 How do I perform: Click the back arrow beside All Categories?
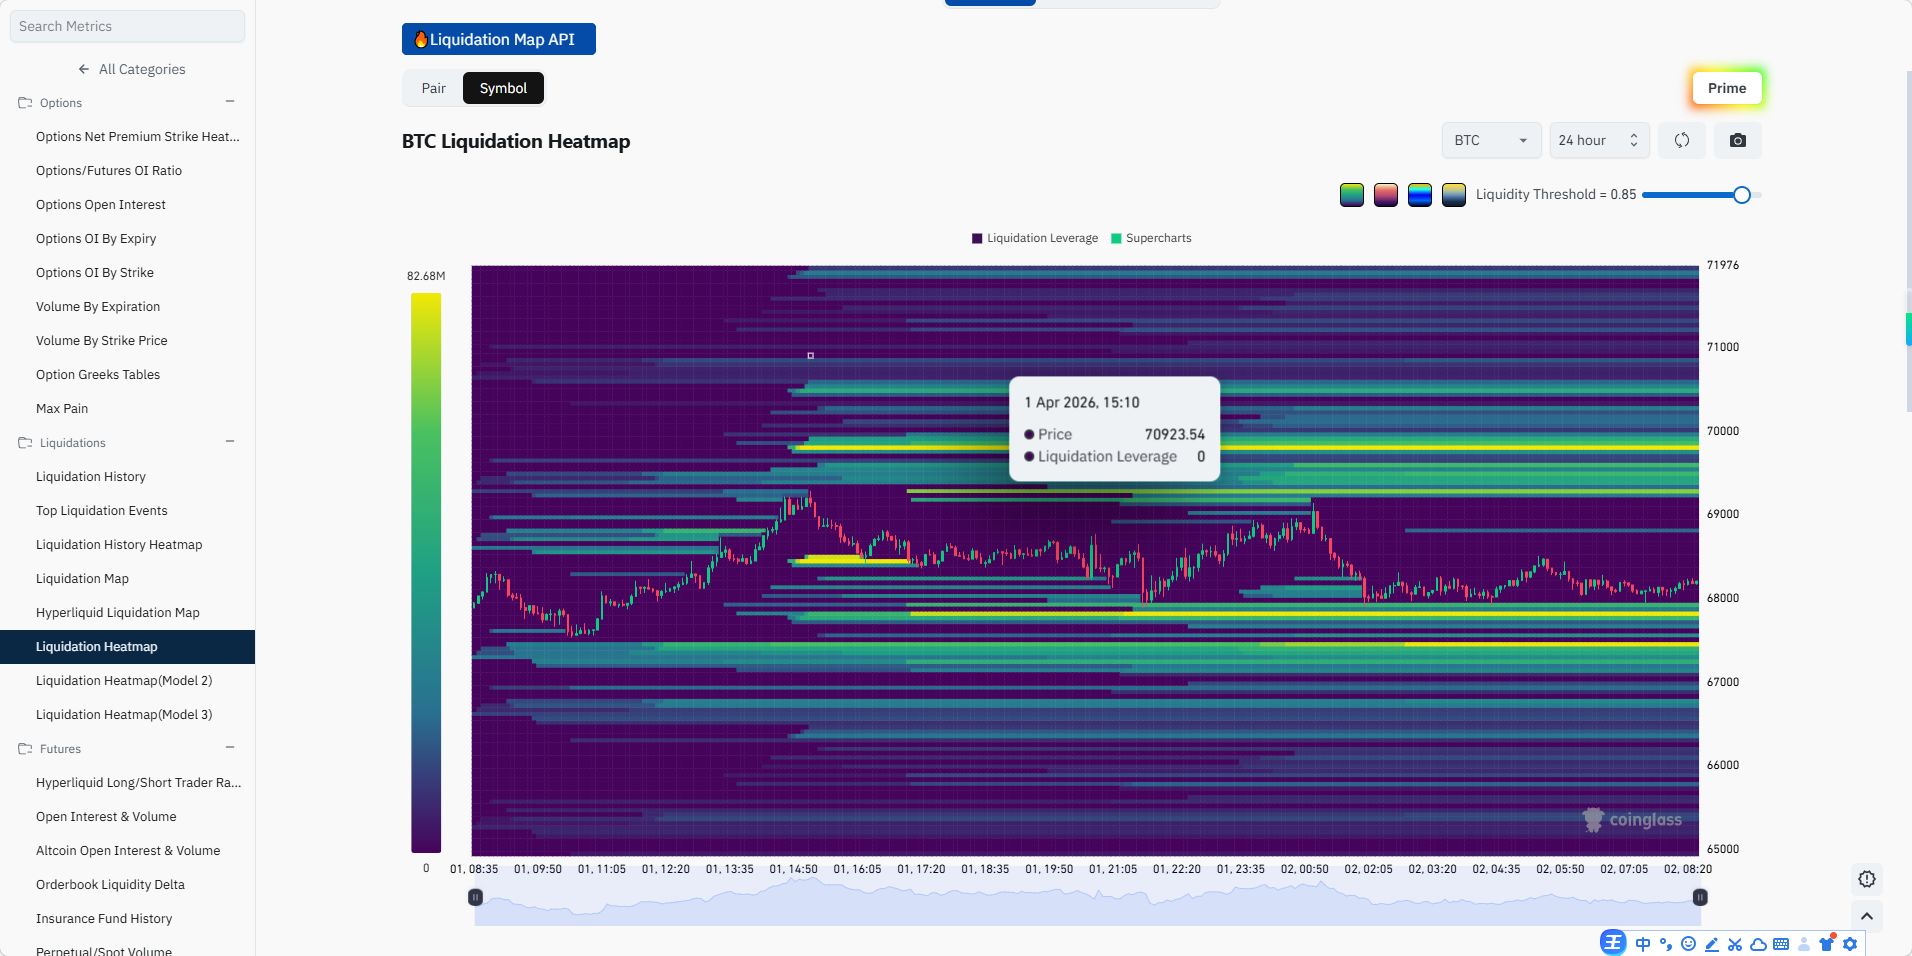tap(84, 69)
